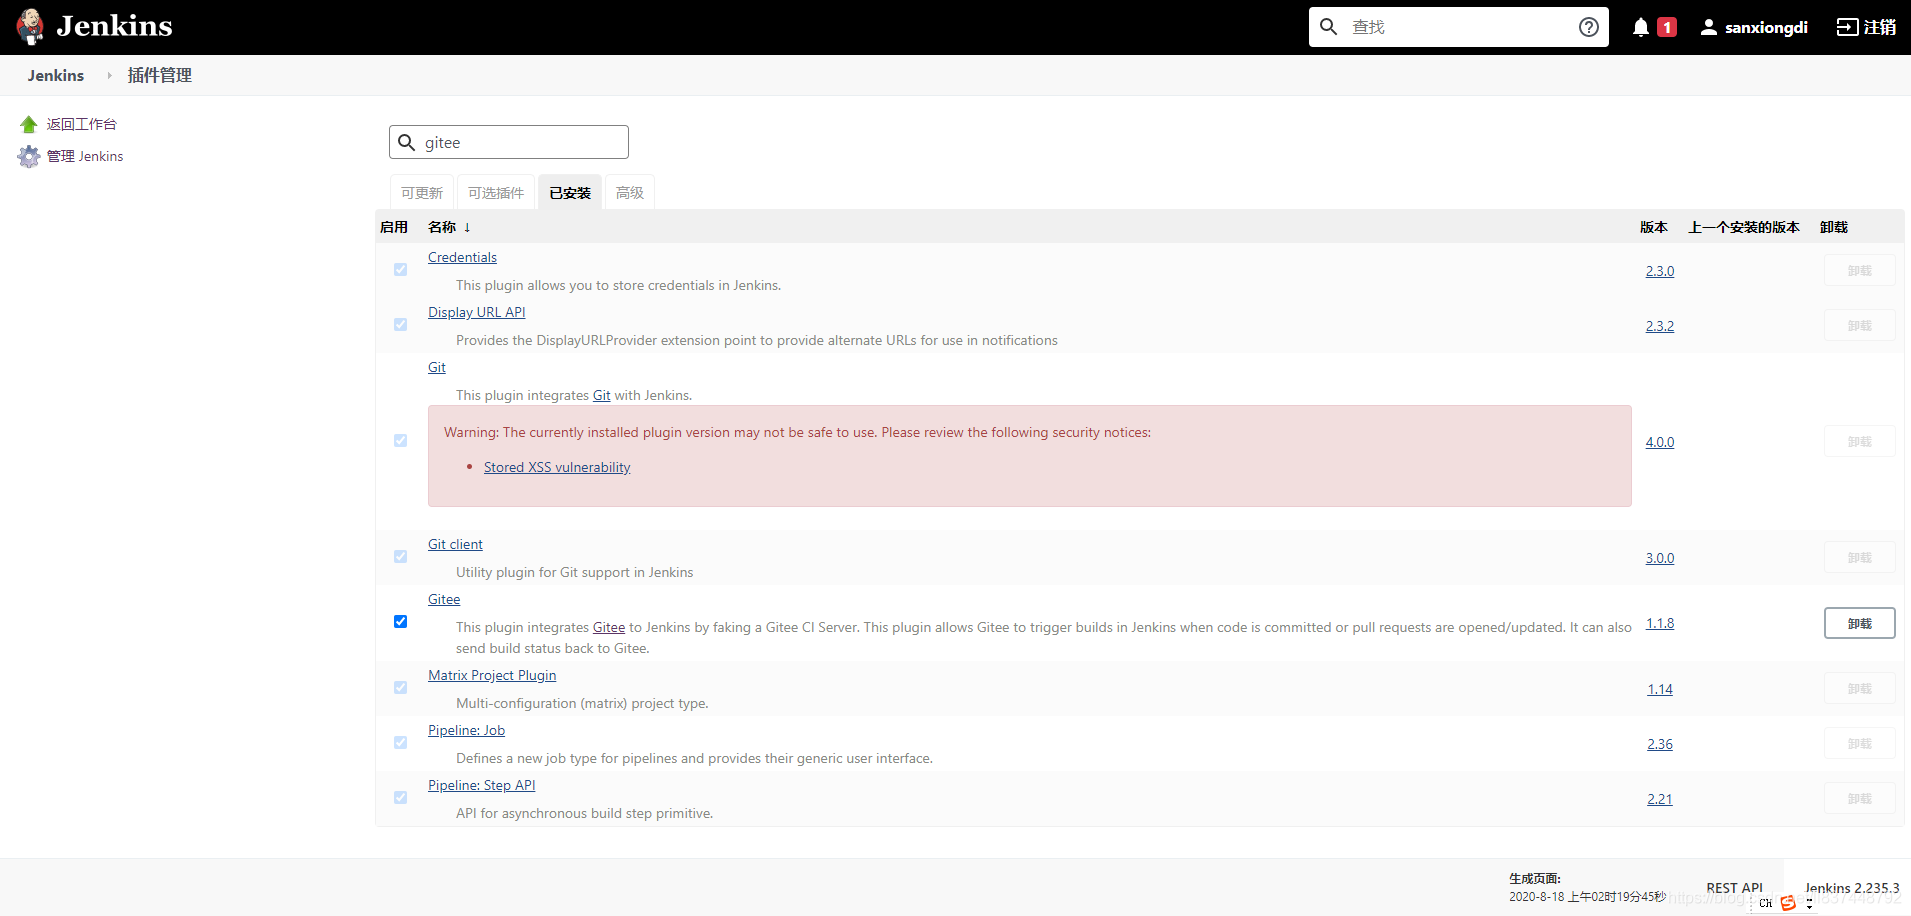The width and height of the screenshot is (1911, 916).
Task: Toggle the Git client plugin checkbox
Action: pos(400,556)
